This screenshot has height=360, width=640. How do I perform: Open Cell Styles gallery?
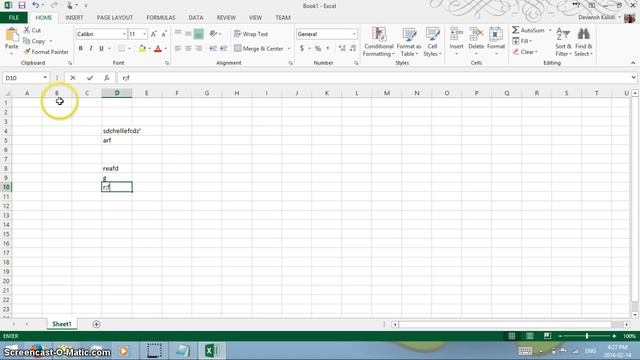click(x=432, y=42)
